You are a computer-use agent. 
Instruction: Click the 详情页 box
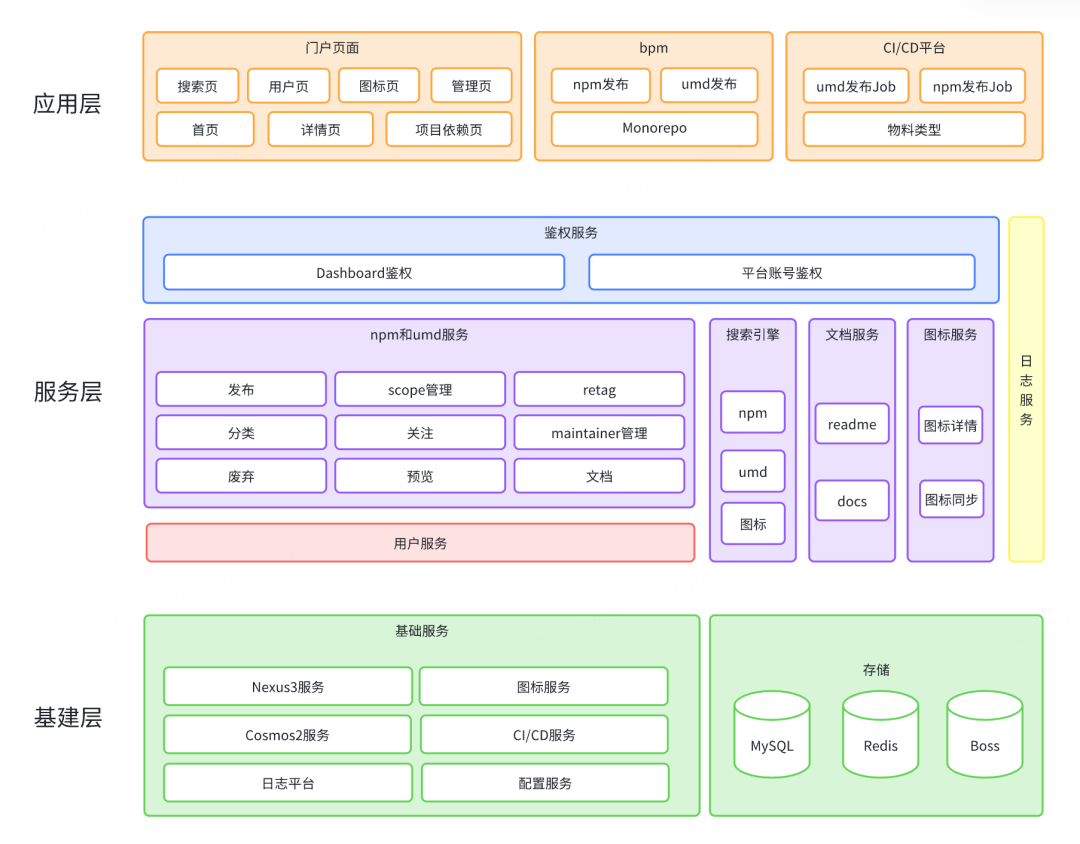point(320,129)
